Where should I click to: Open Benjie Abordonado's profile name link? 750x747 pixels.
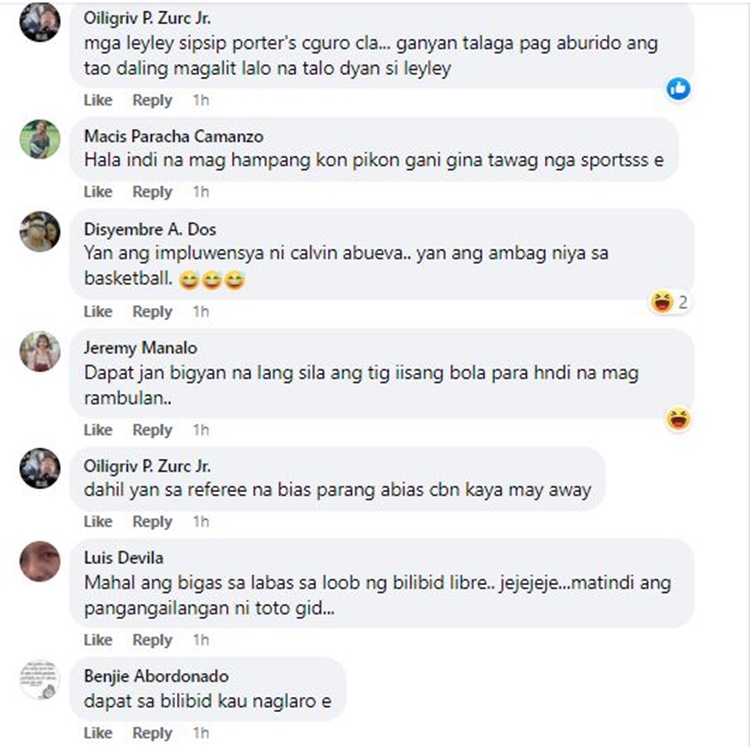156,676
